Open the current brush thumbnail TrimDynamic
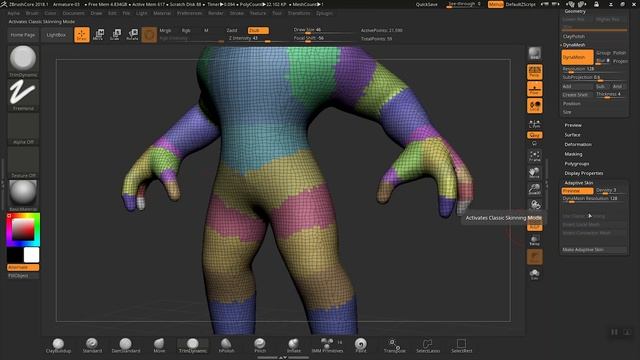The height and width of the screenshot is (360, 640). (23, 61)
